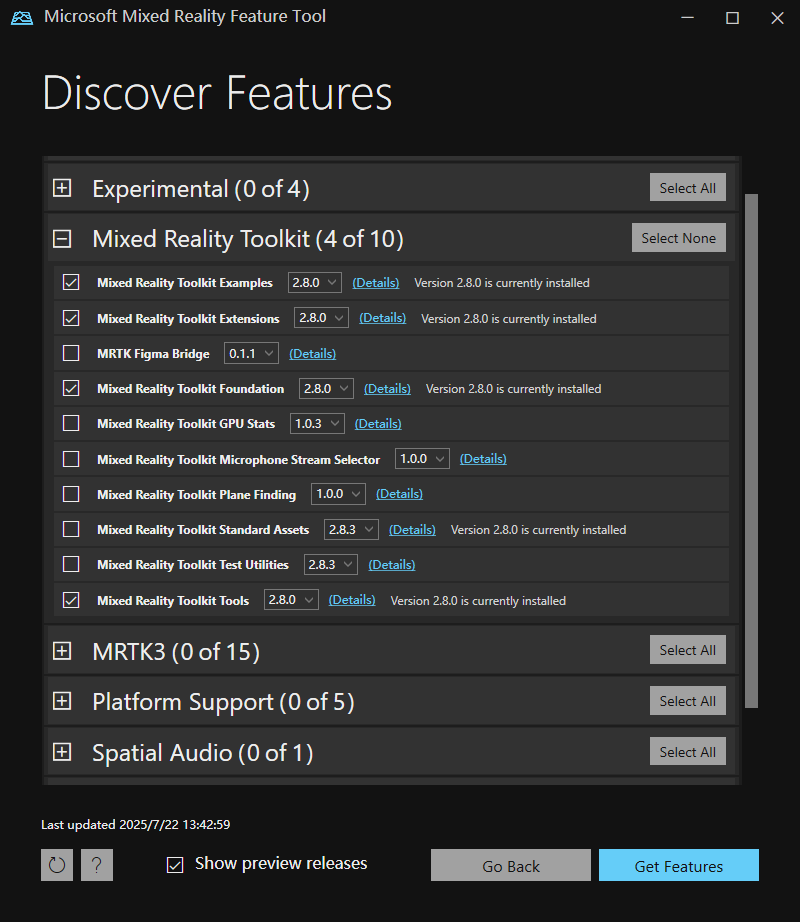Screen dimensions: 800x922
Task: Open Plane Finding version dropdown
Action: tap(338, 494)
